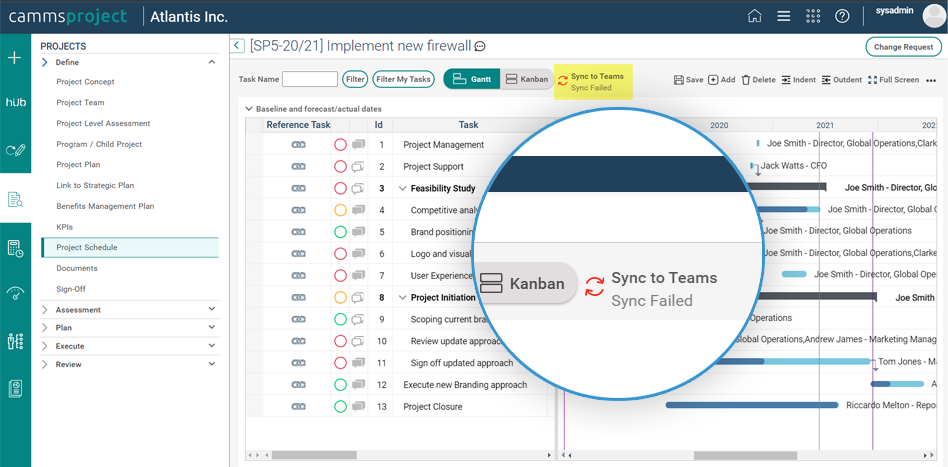Collapse the Feasibility Study task group

pyautogui.click(x=403, y=188)
